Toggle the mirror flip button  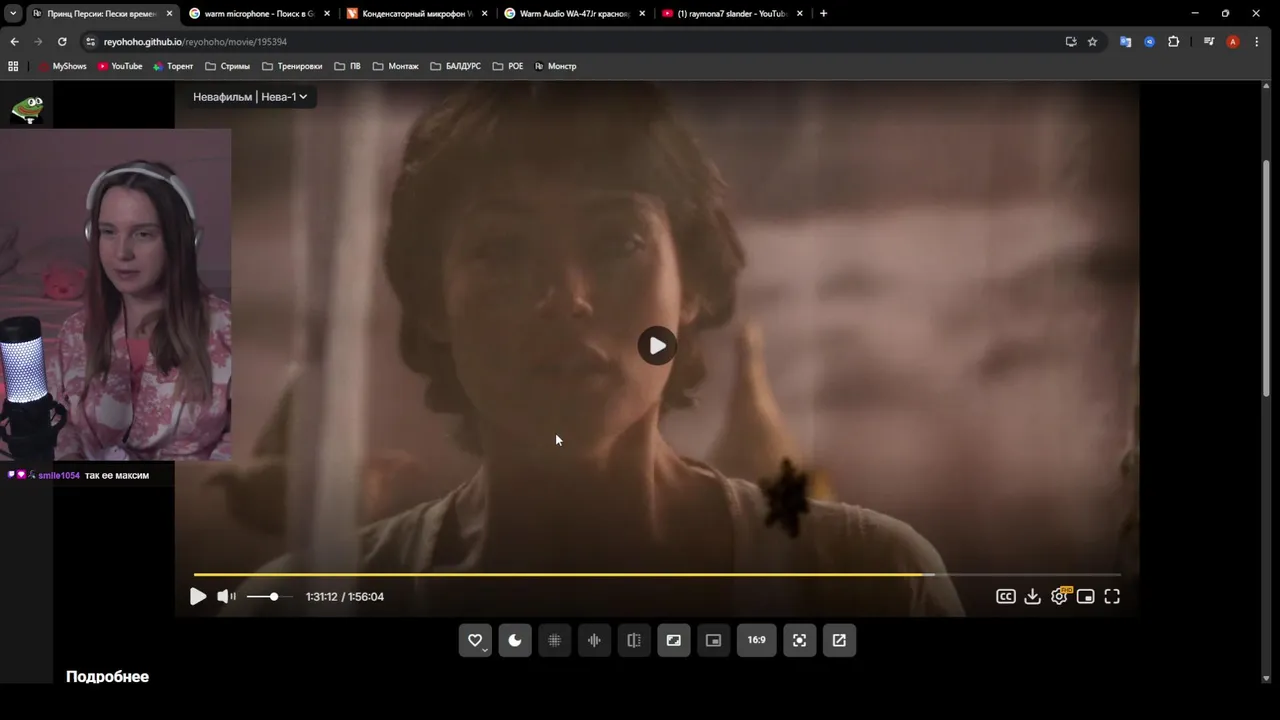[x=634, y=640]
